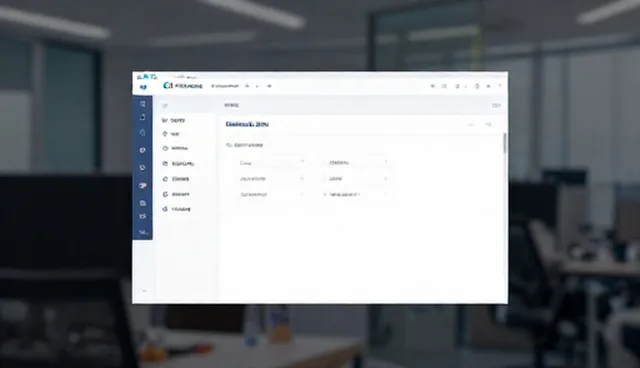
Task: Click the bold blue page heading link
Action: [x=247, y=124]
